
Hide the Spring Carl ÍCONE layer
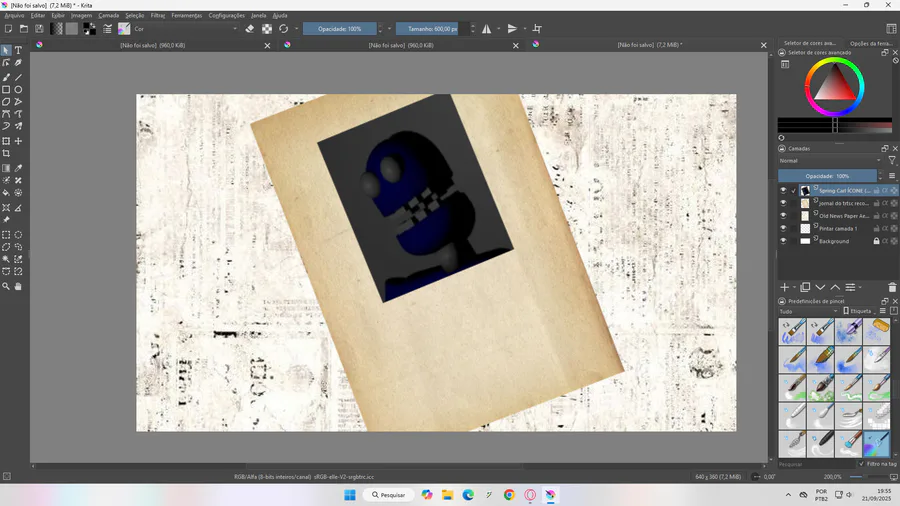point(783,190)
